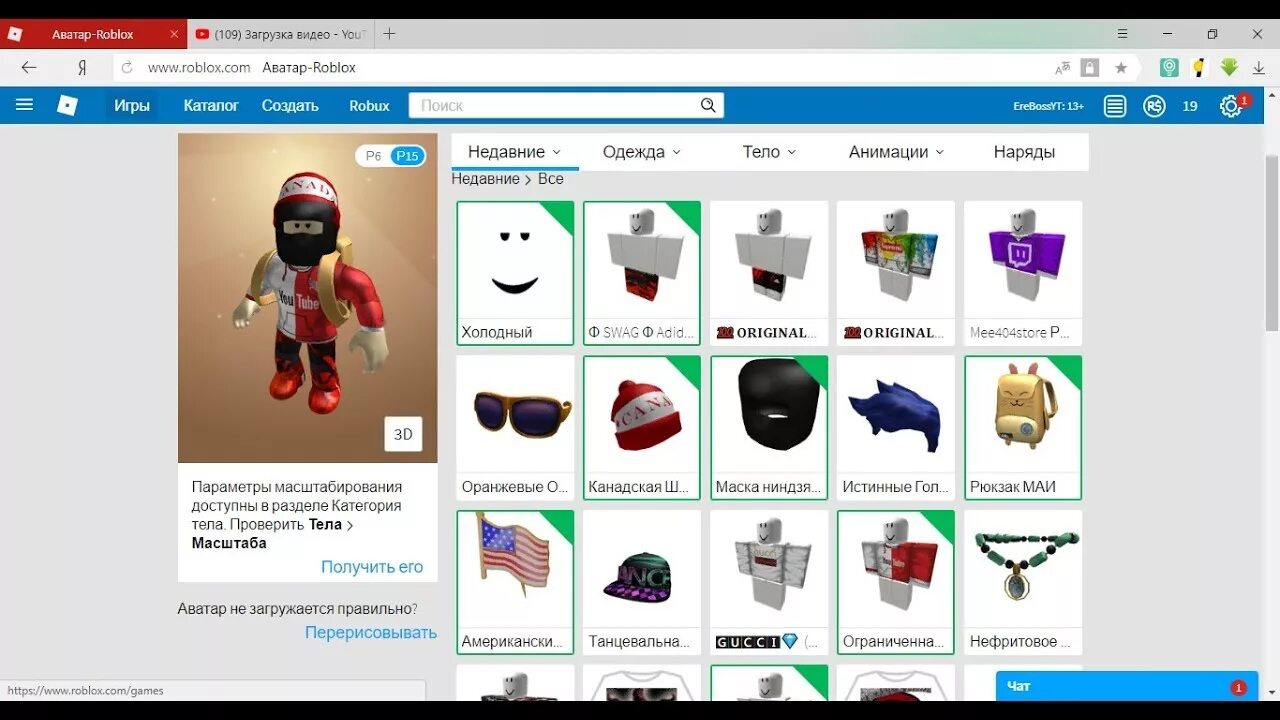Screen dimensions: 1280x720
Task: Click the avatar preview image
Action: 308,298
